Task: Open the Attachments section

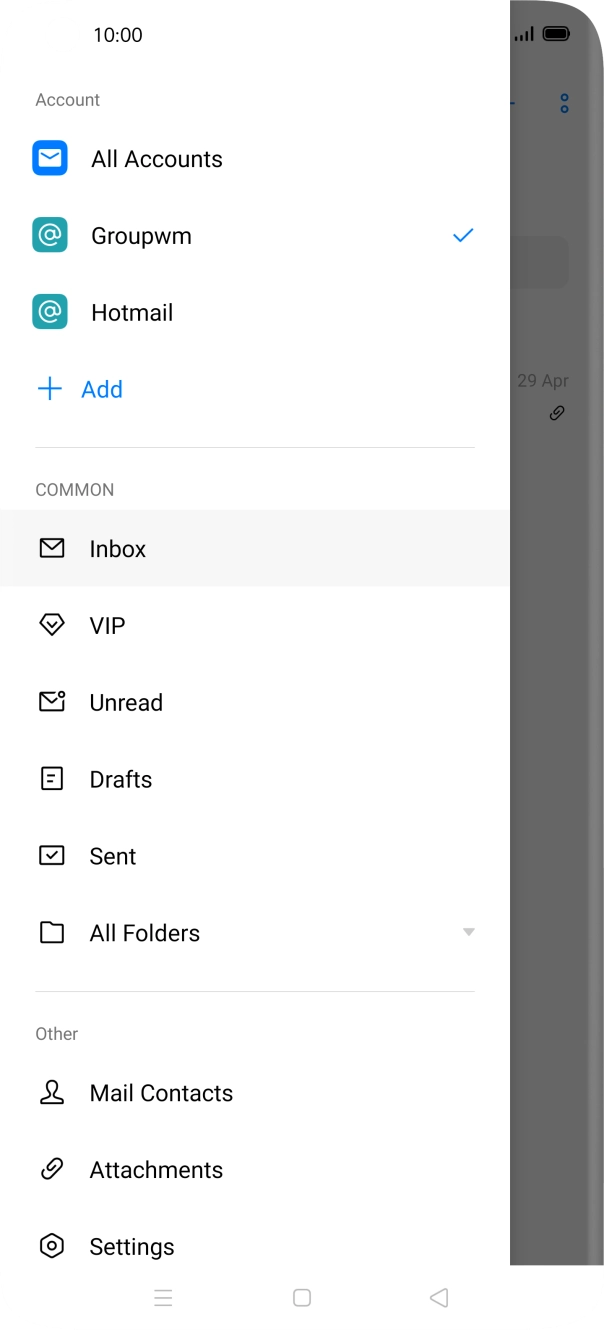Action: [x=156, y=1170]
